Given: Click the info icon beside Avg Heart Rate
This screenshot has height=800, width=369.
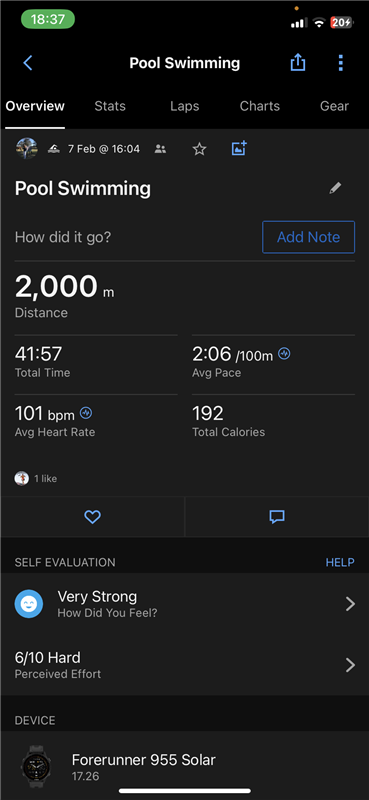Looking at the screenshot, I should 86,412.
